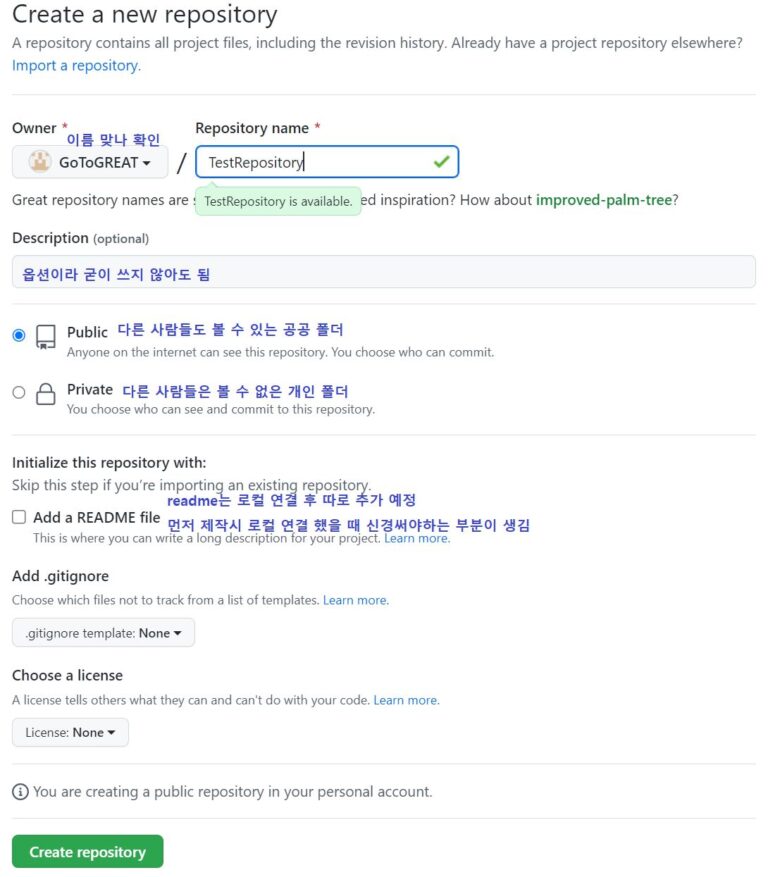Click the TestRepository is available tooltip
The width and height of the screenshot is (768, 877).
tap(278, 201)
